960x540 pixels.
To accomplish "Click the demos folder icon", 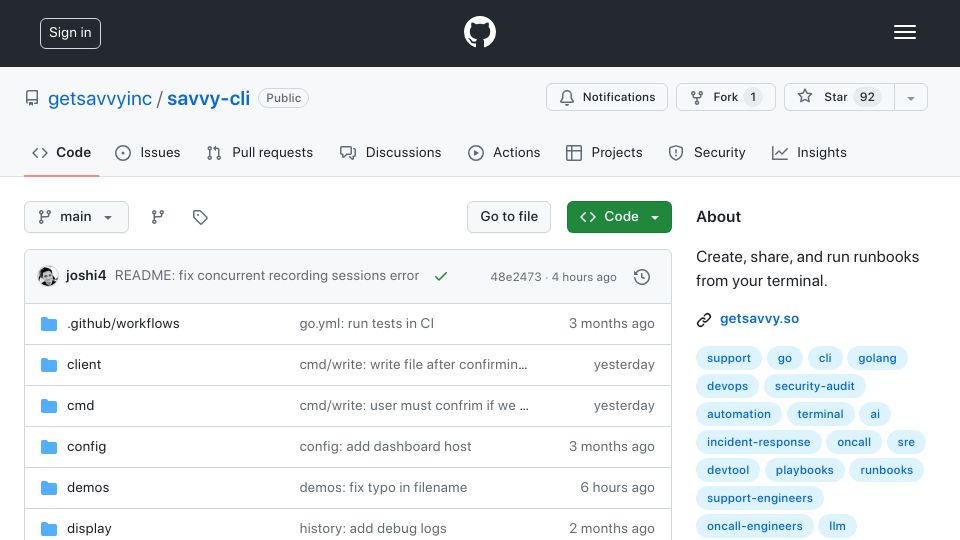I will [x=49, y=488].
